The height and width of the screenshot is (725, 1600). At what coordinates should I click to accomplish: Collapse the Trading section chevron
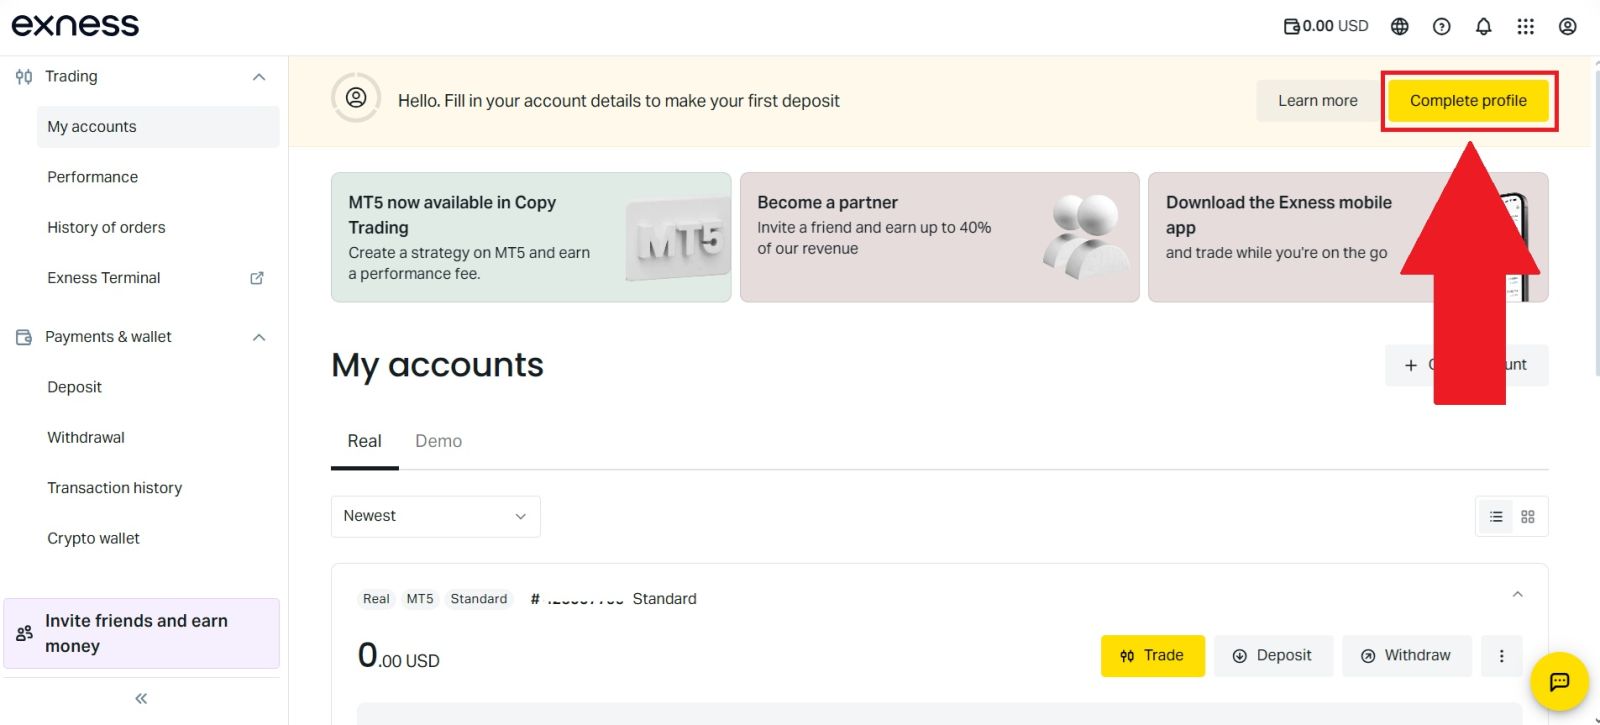(259, 76)
